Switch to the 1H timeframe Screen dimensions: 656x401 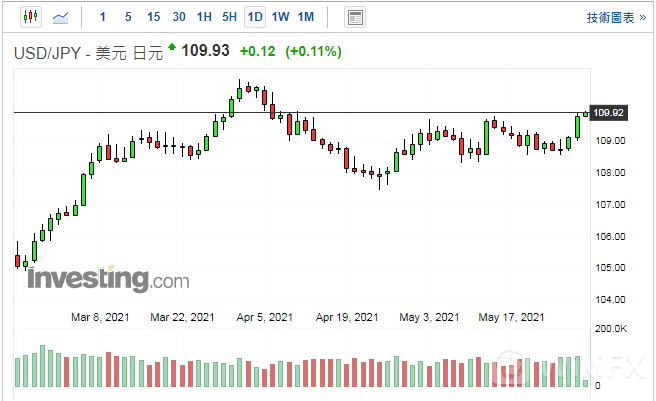[204, 17]
